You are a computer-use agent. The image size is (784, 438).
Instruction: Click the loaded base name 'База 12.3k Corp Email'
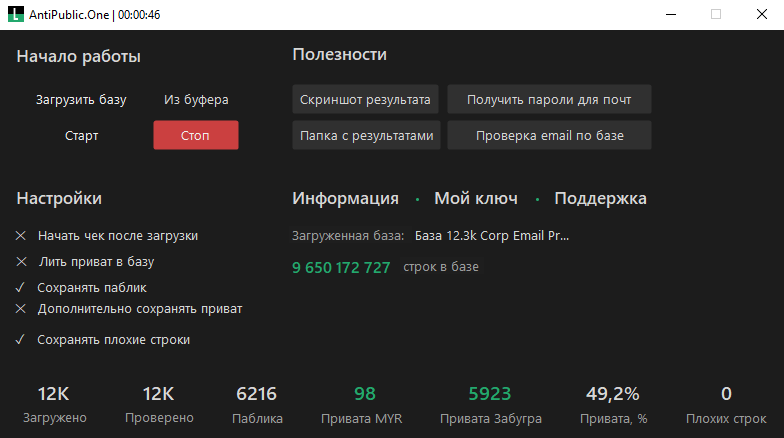pyautogui.click(x=491, y=236)
